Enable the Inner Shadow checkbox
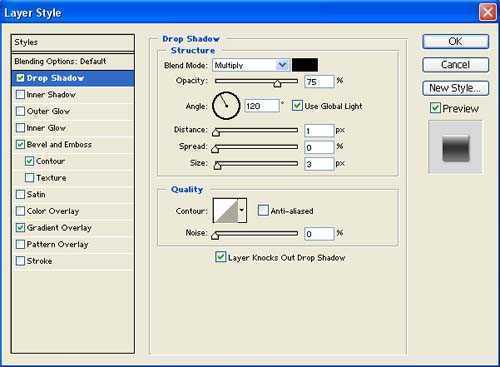 click(x=20, y=95)
